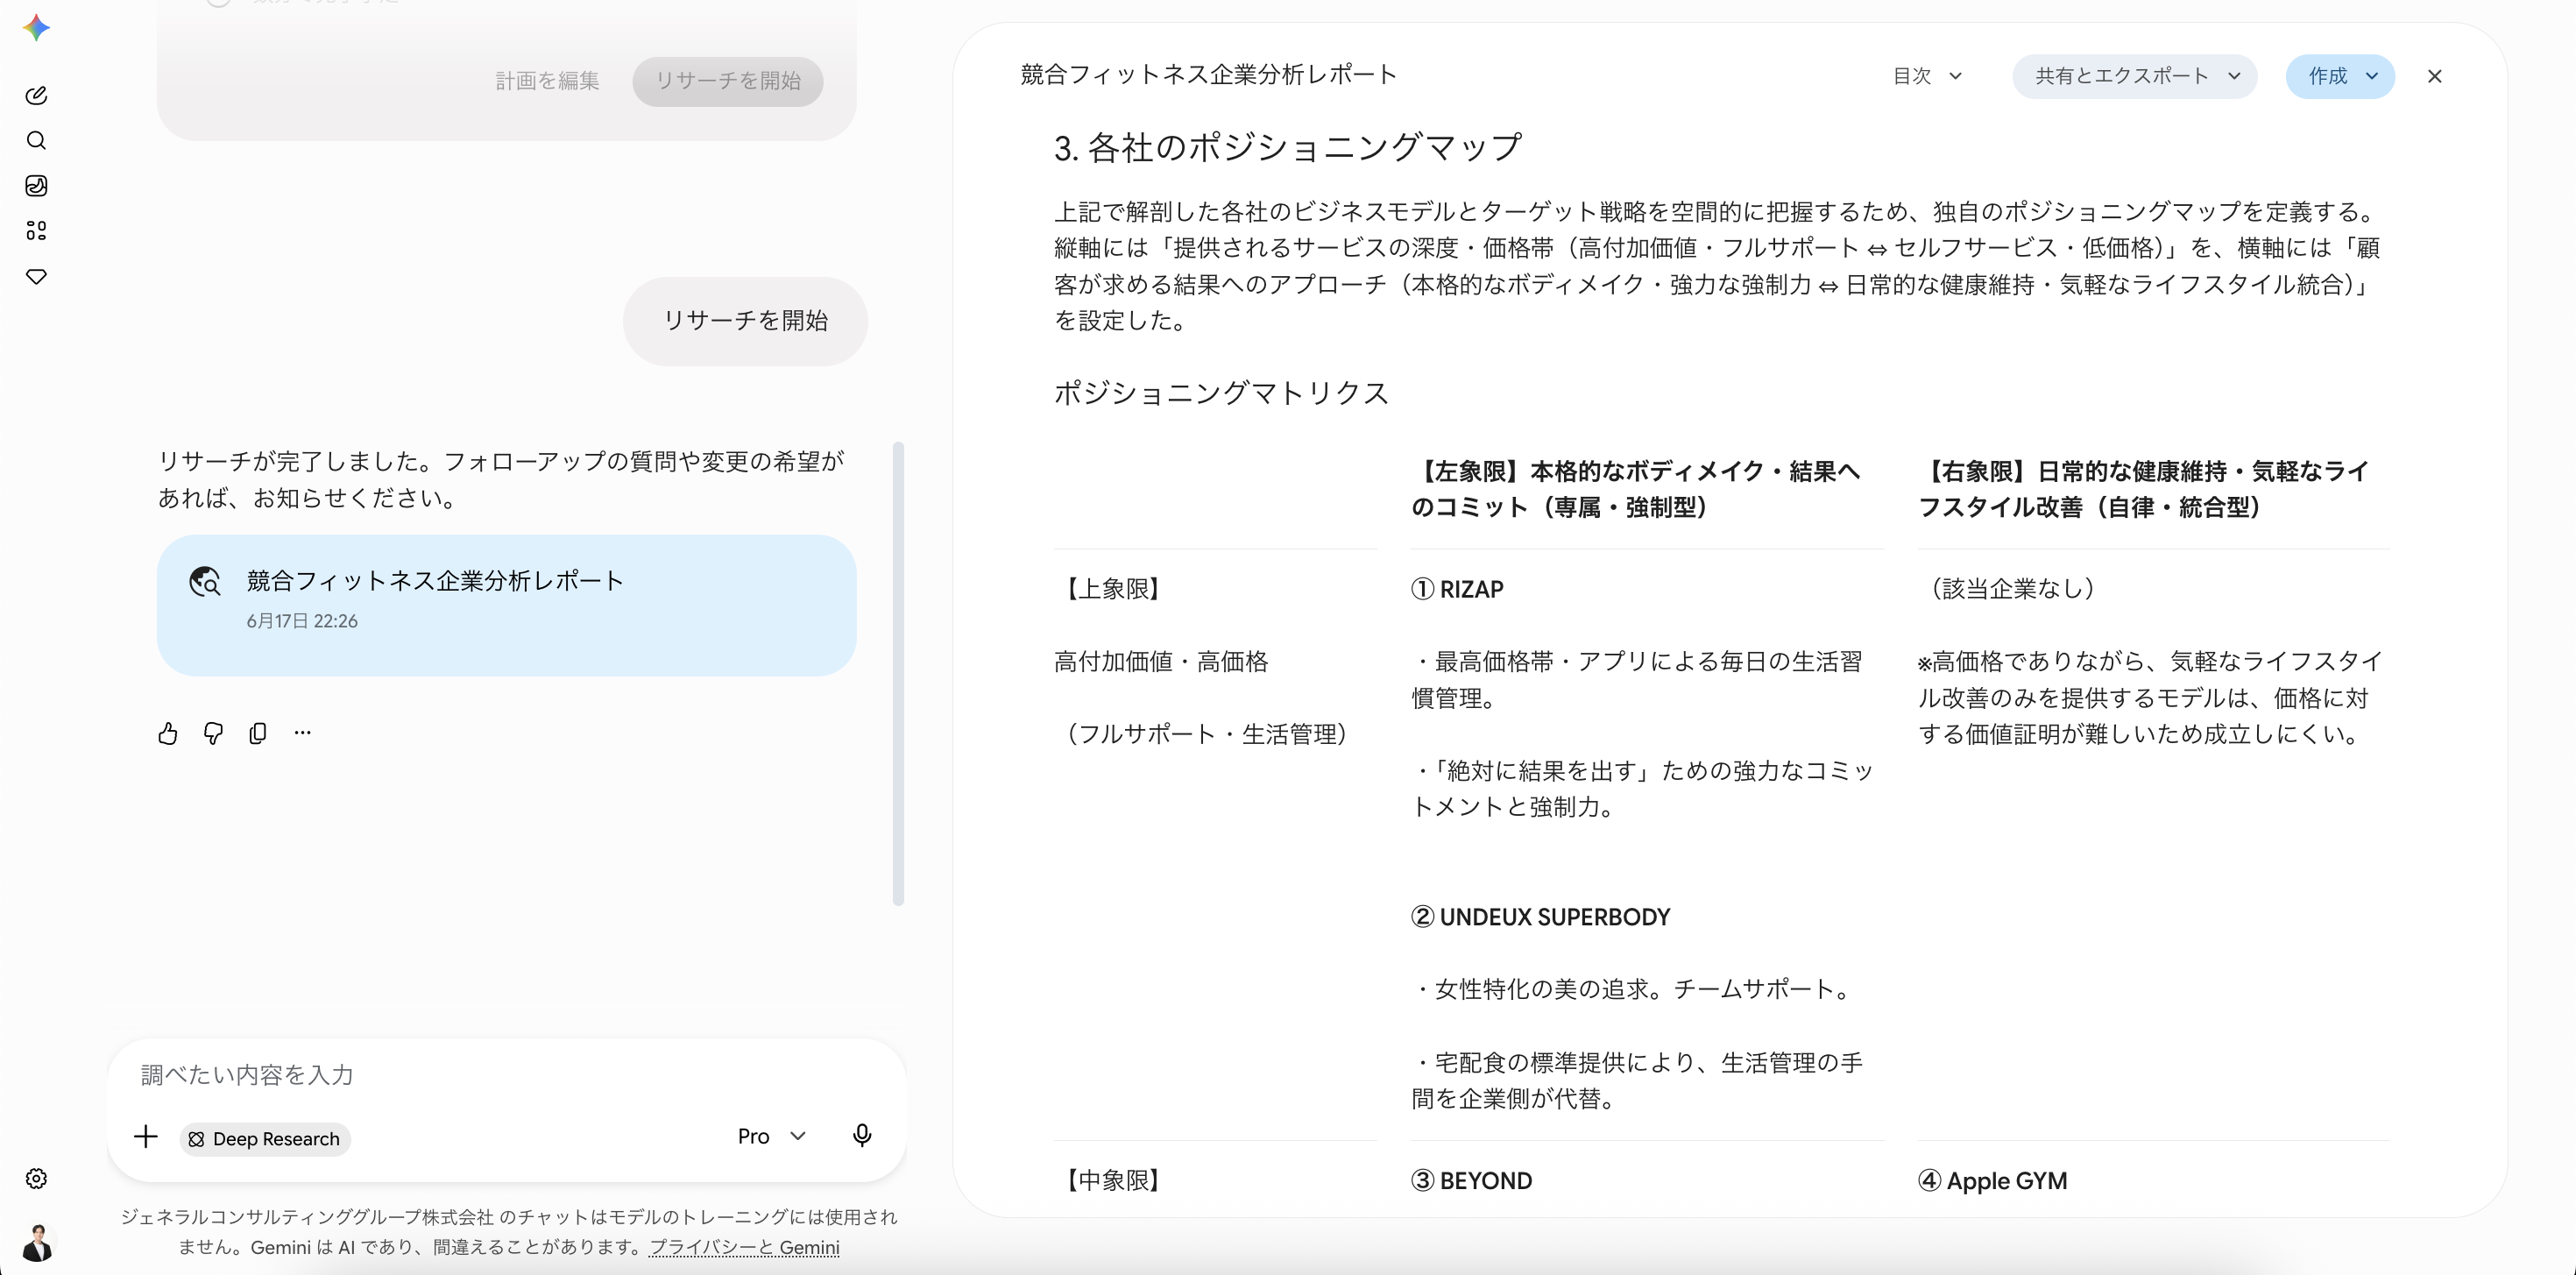The image size is (2576, 1275).
Task: Click the chat area vertical scrollbar
Action: point(898,673)
